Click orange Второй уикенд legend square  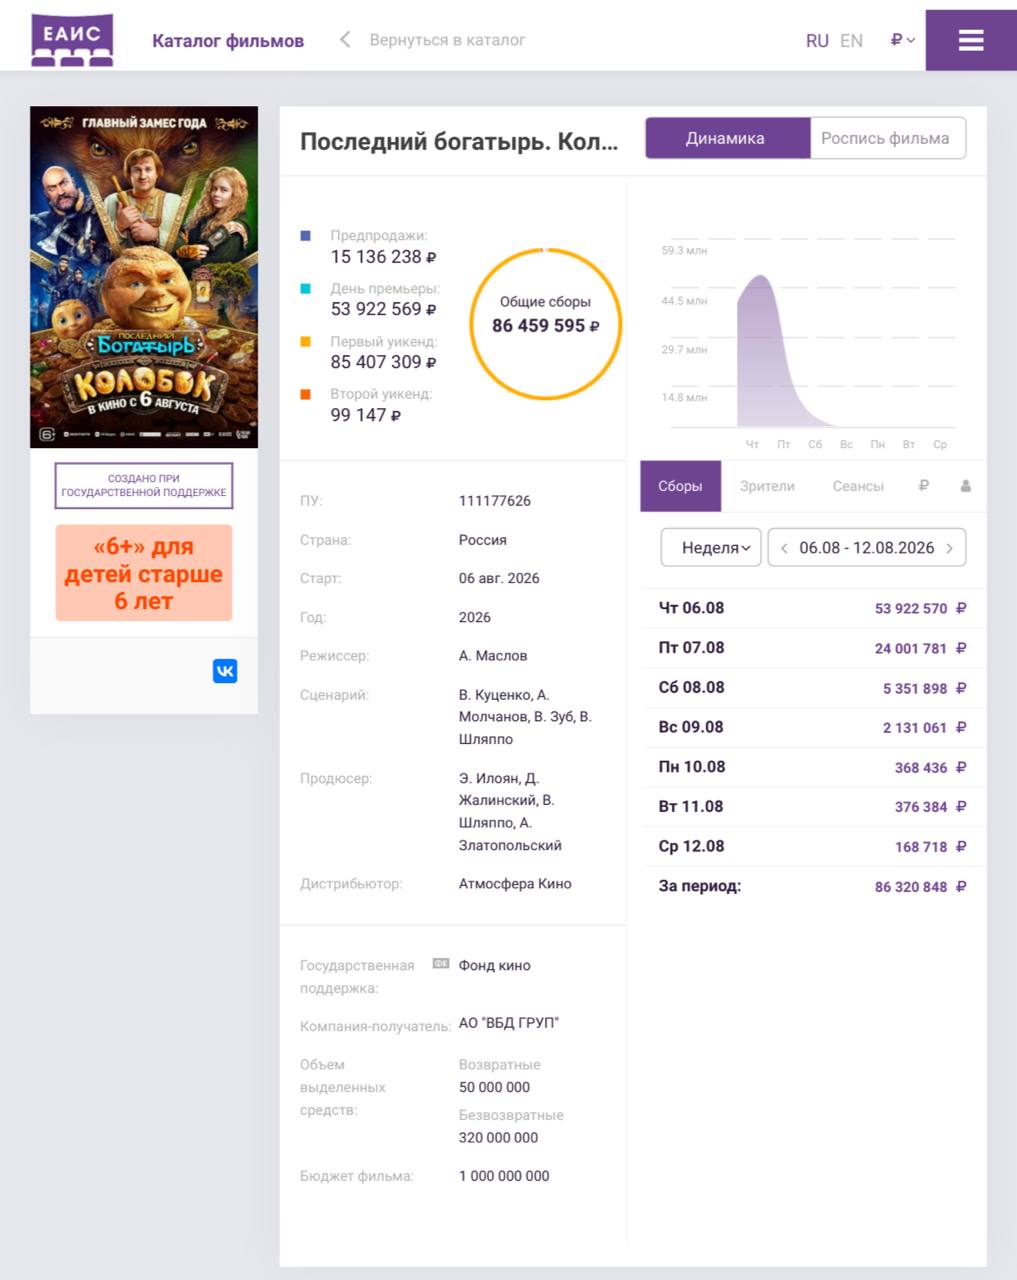pyautogui.click(x=306, y=394)
